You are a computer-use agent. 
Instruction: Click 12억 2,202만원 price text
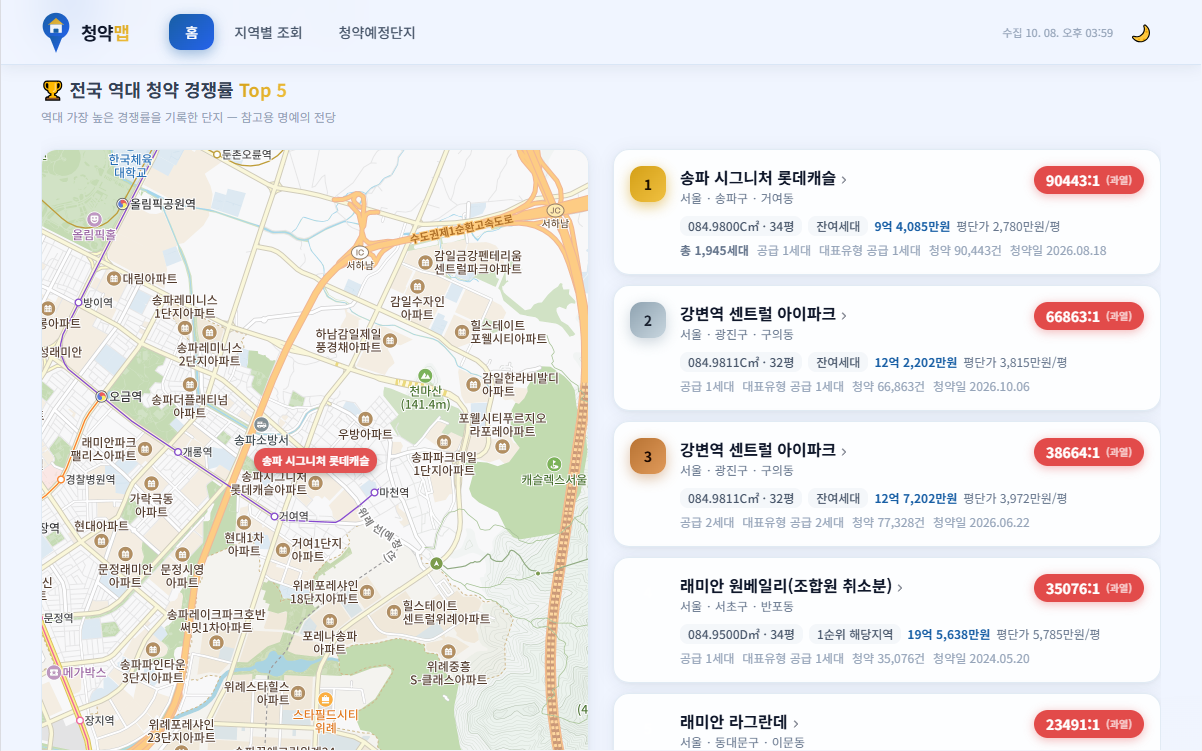(915, 362)
